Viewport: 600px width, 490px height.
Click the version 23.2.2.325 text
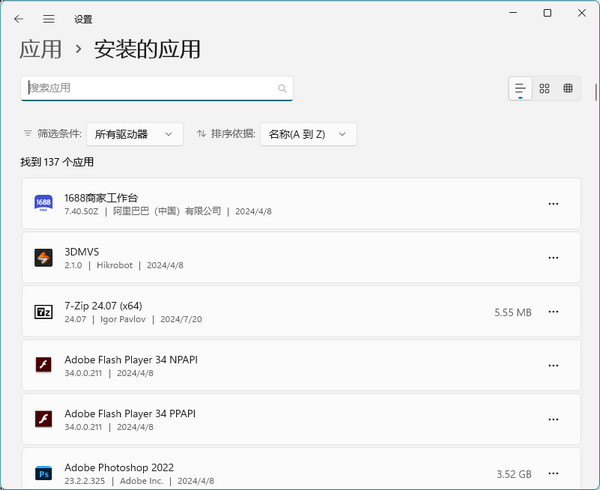[85, 481]
